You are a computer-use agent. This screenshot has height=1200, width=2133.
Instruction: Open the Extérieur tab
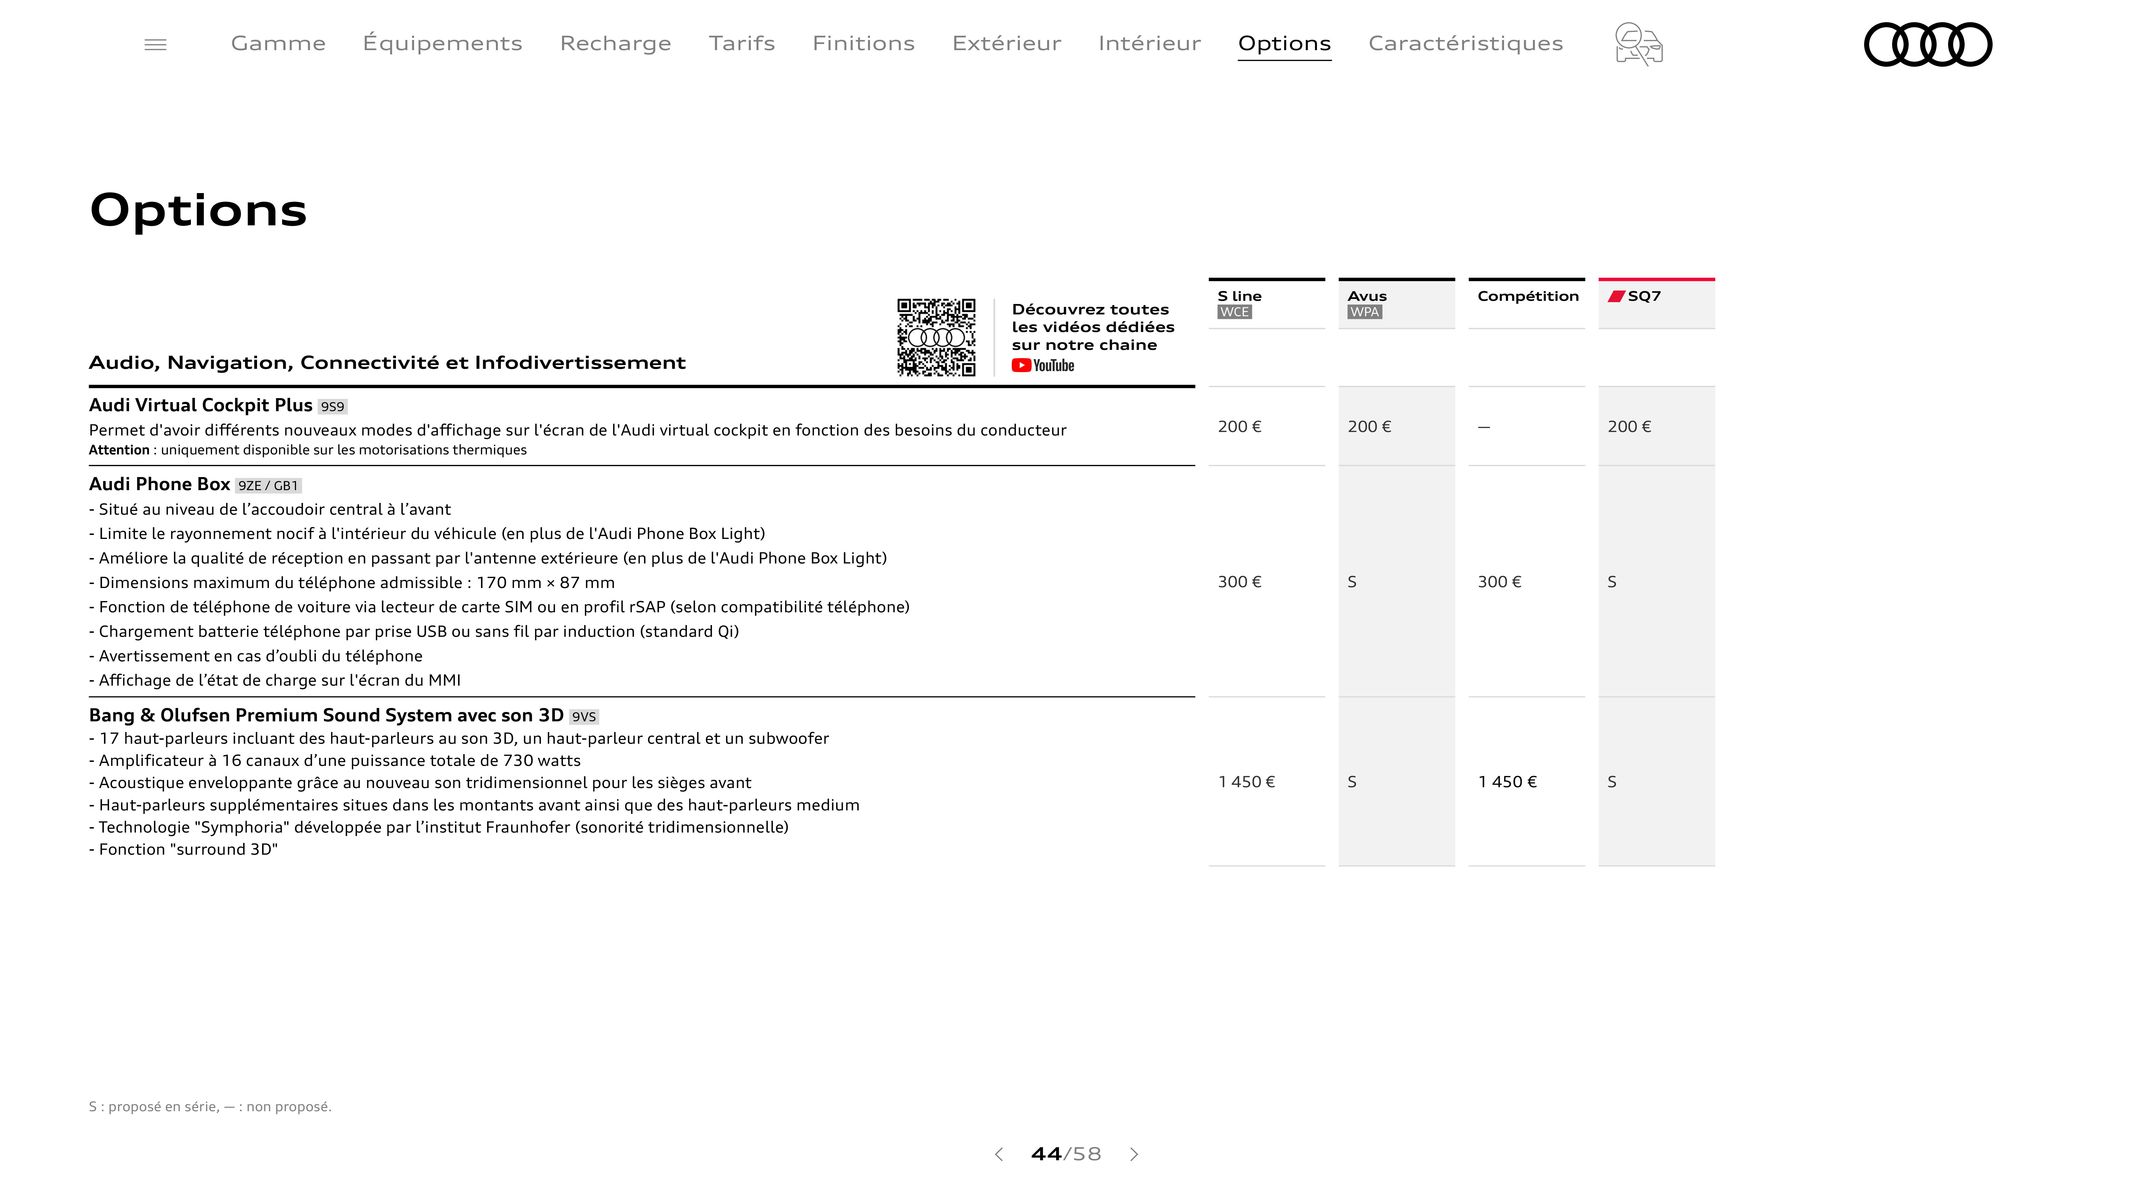click(1006, 43)
